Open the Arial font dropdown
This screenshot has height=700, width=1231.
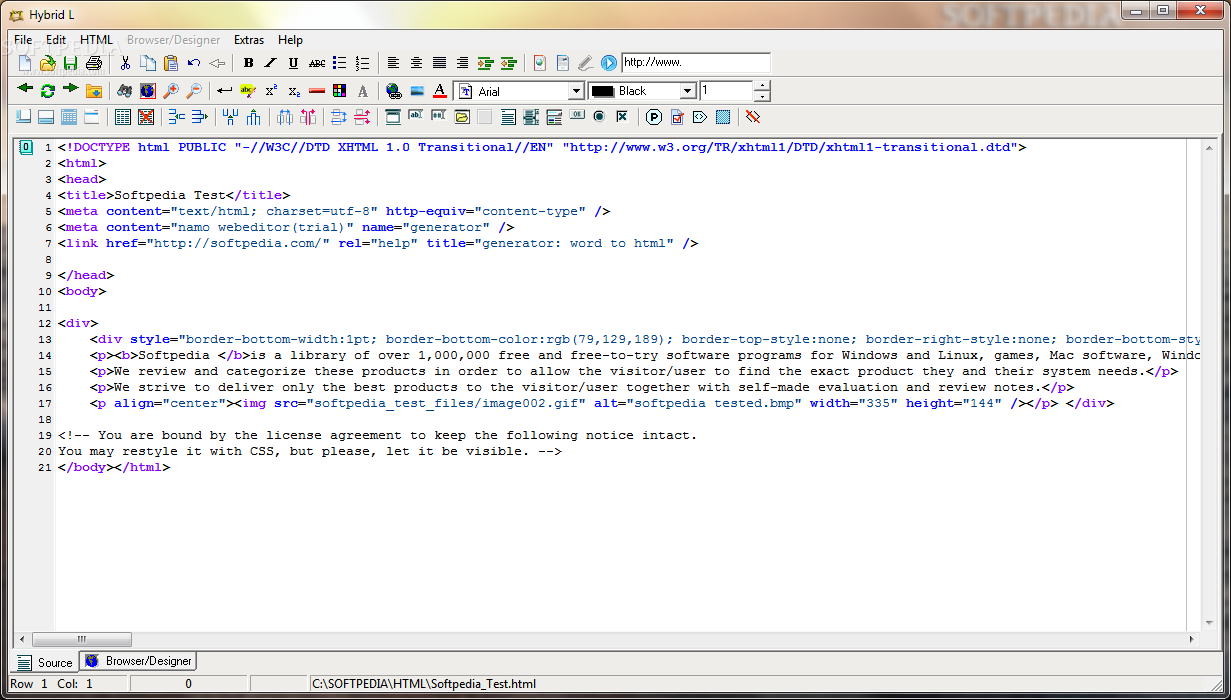pyautogui.click(x=576, y=91)
